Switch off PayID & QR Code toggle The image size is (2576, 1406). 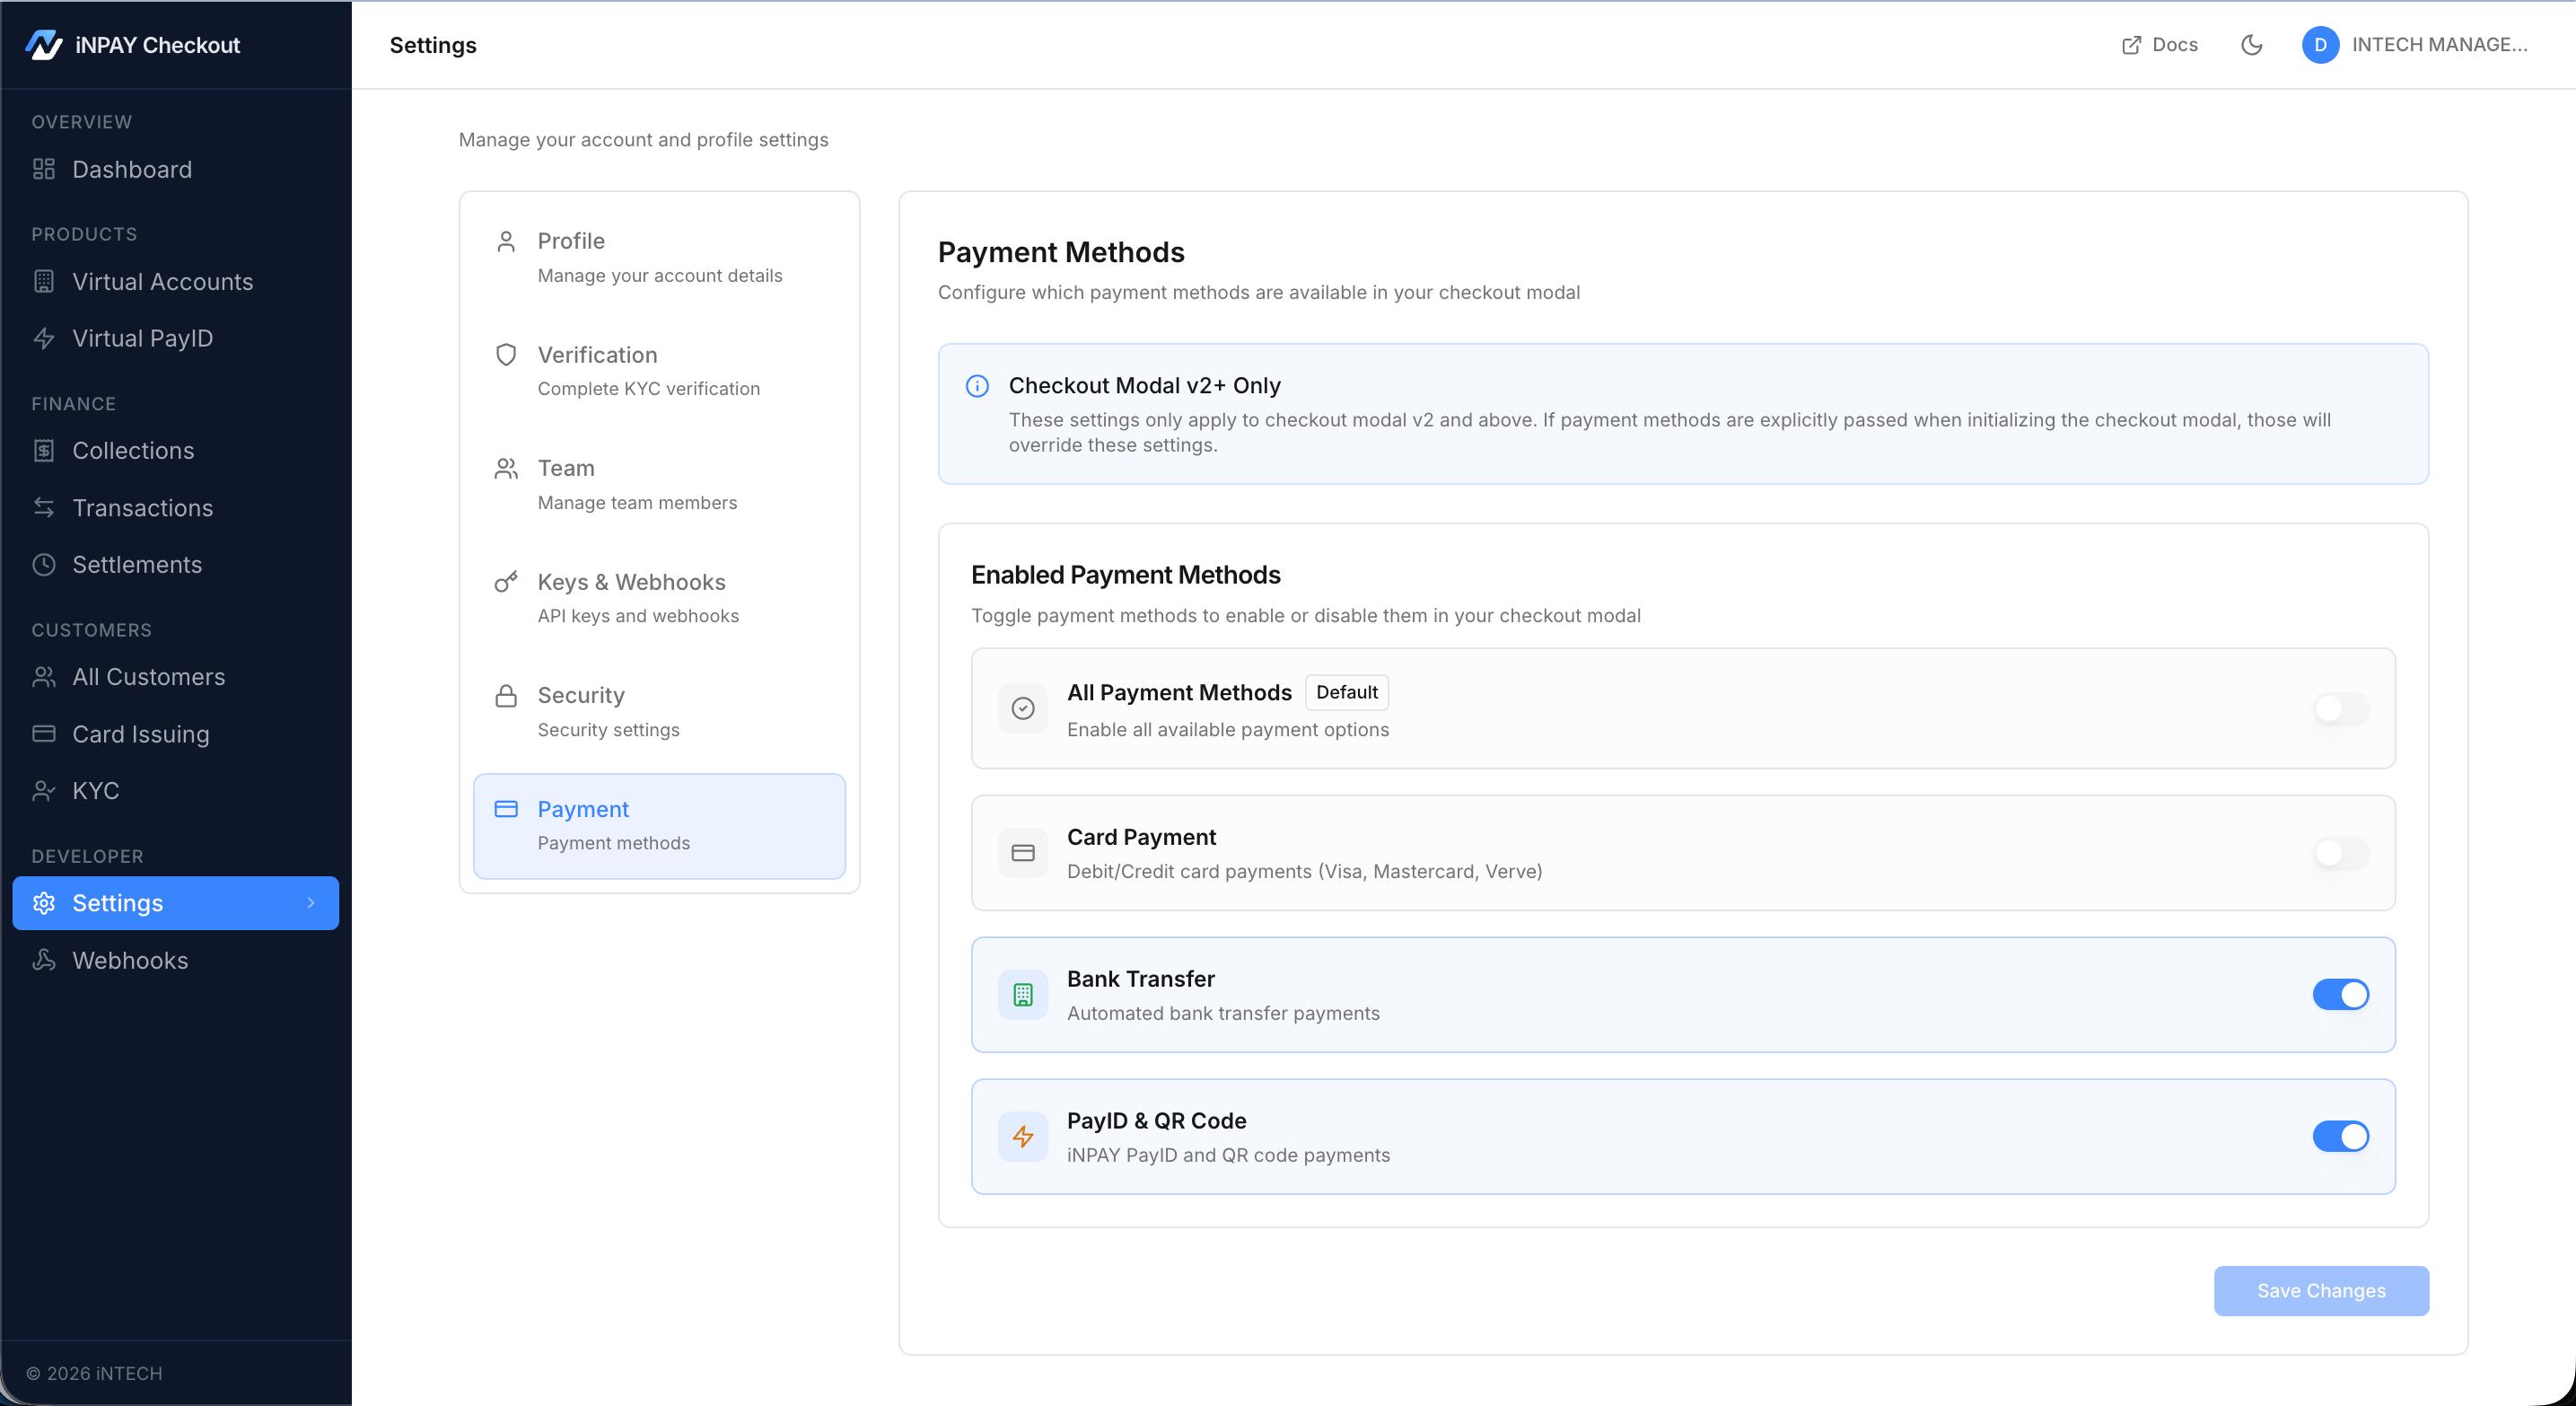pos(2340,1137)
